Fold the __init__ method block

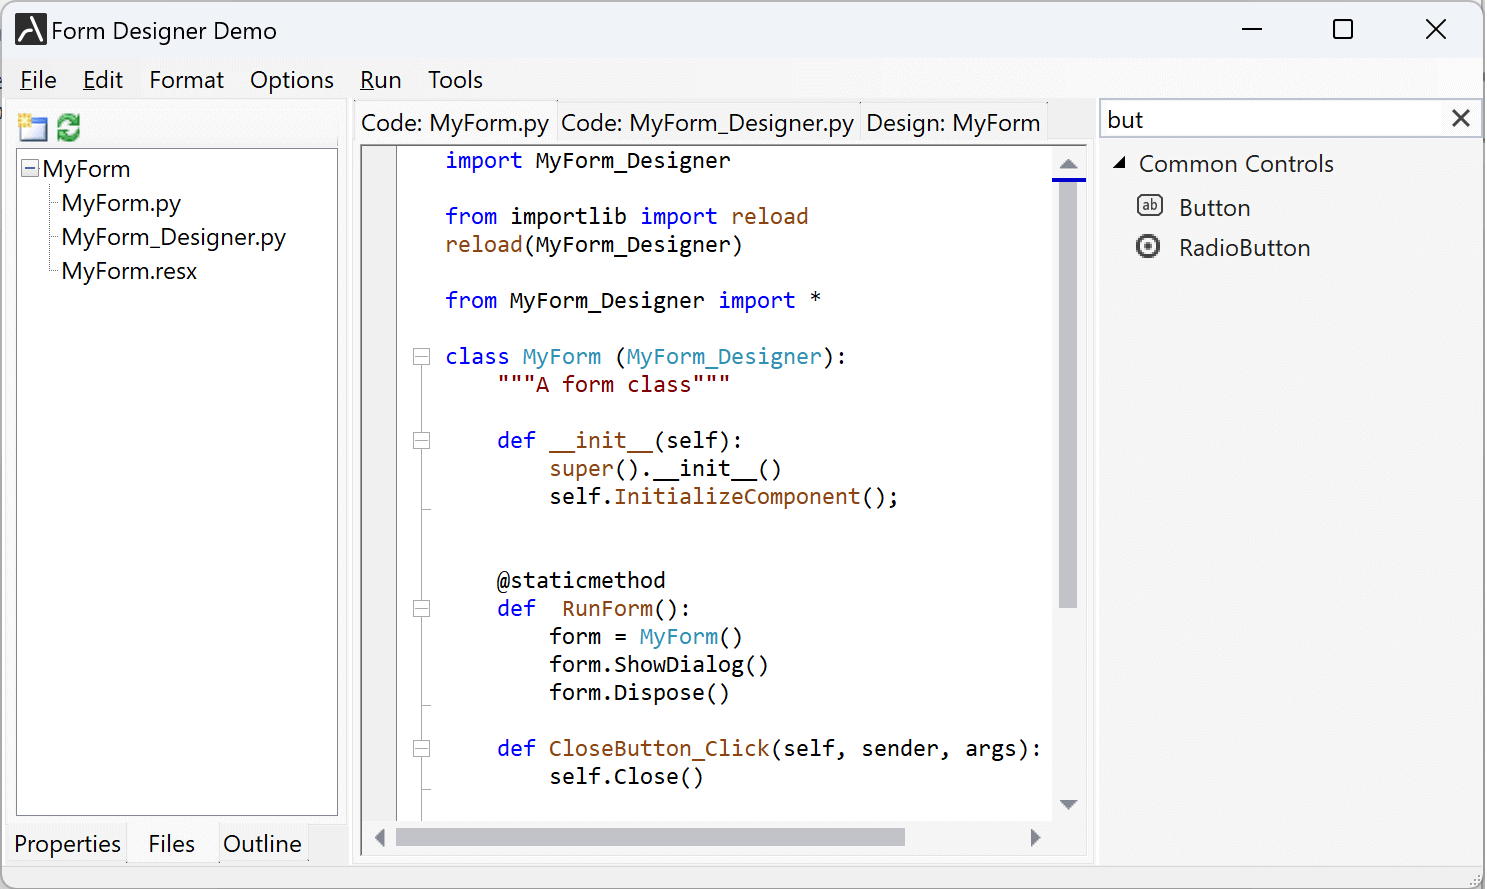[x=422, y=441]
